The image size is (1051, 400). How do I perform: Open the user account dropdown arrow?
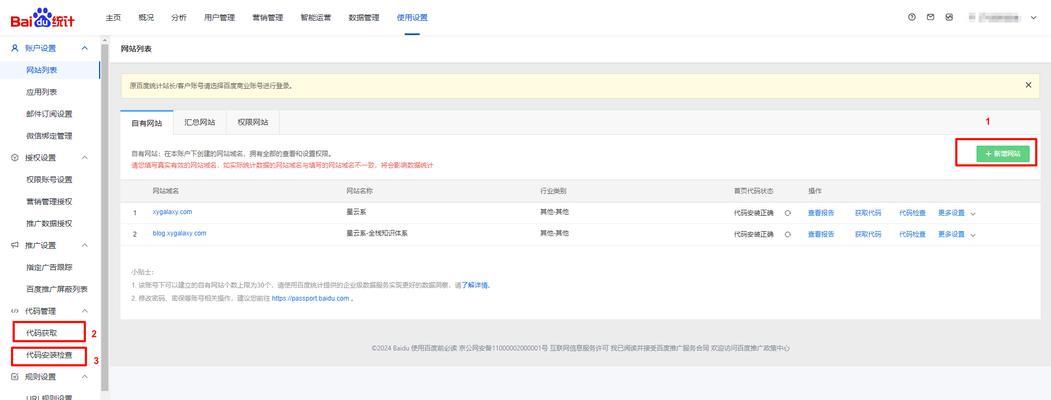click(1034, 18)
